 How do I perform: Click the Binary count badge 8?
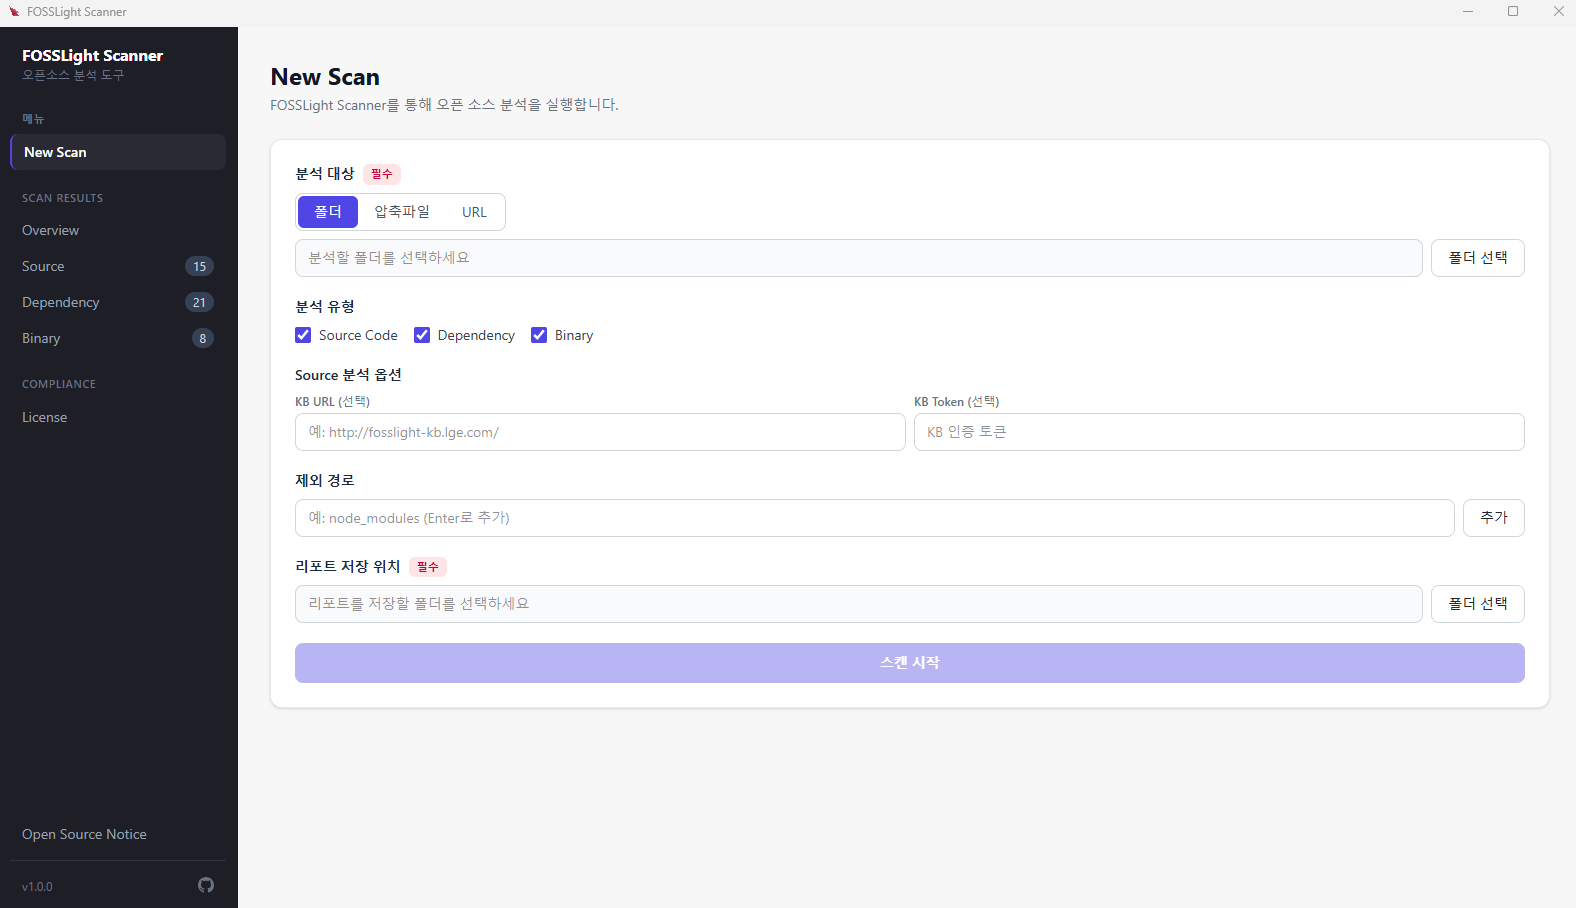click(203, 338)
